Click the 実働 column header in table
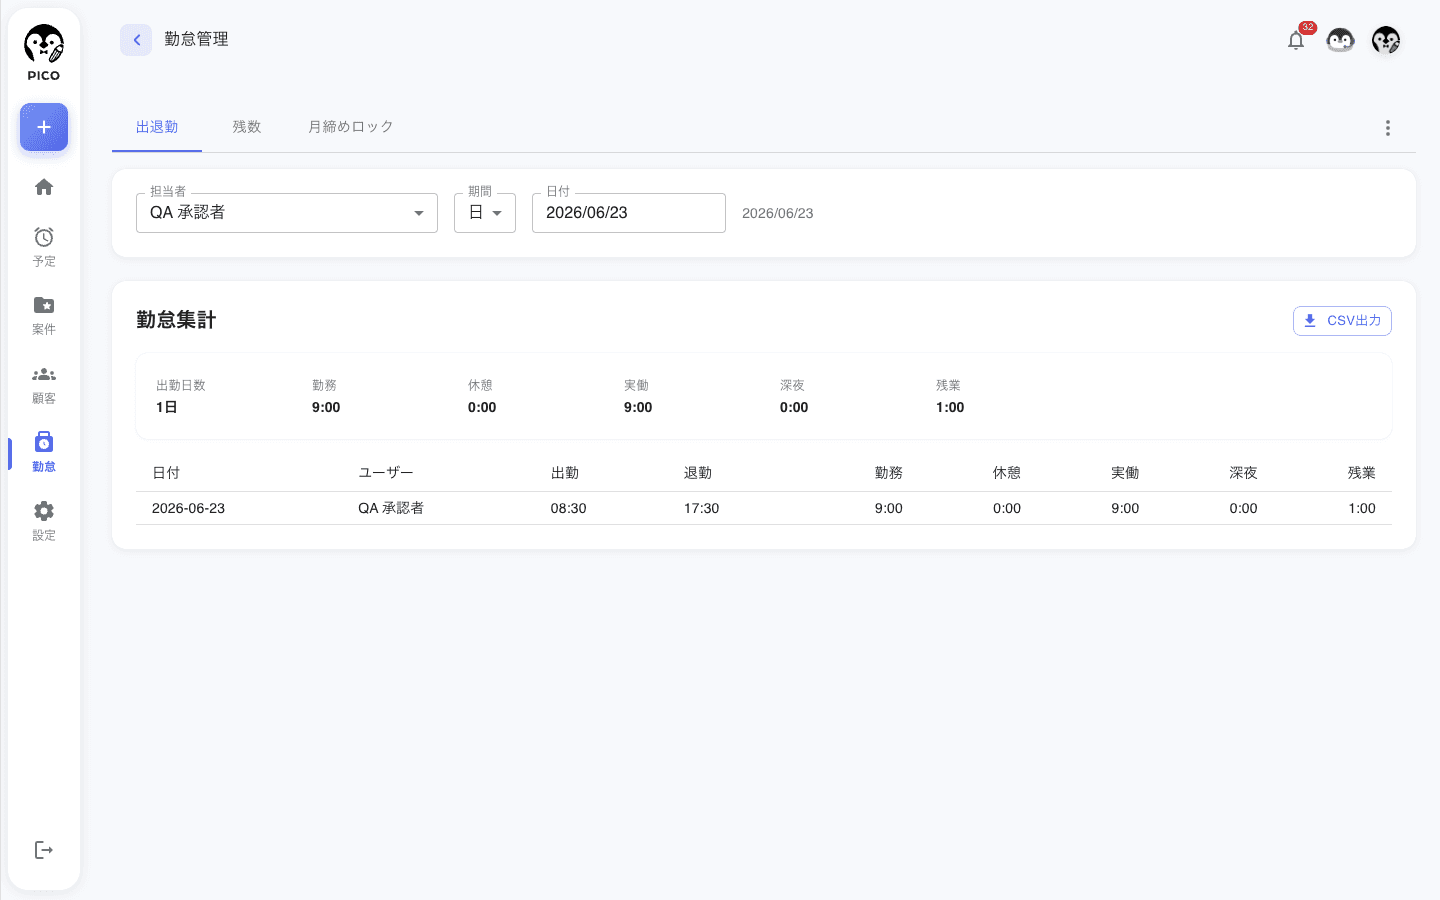1440x900 pixels. pyautogui.click(x=1125, y=473)
